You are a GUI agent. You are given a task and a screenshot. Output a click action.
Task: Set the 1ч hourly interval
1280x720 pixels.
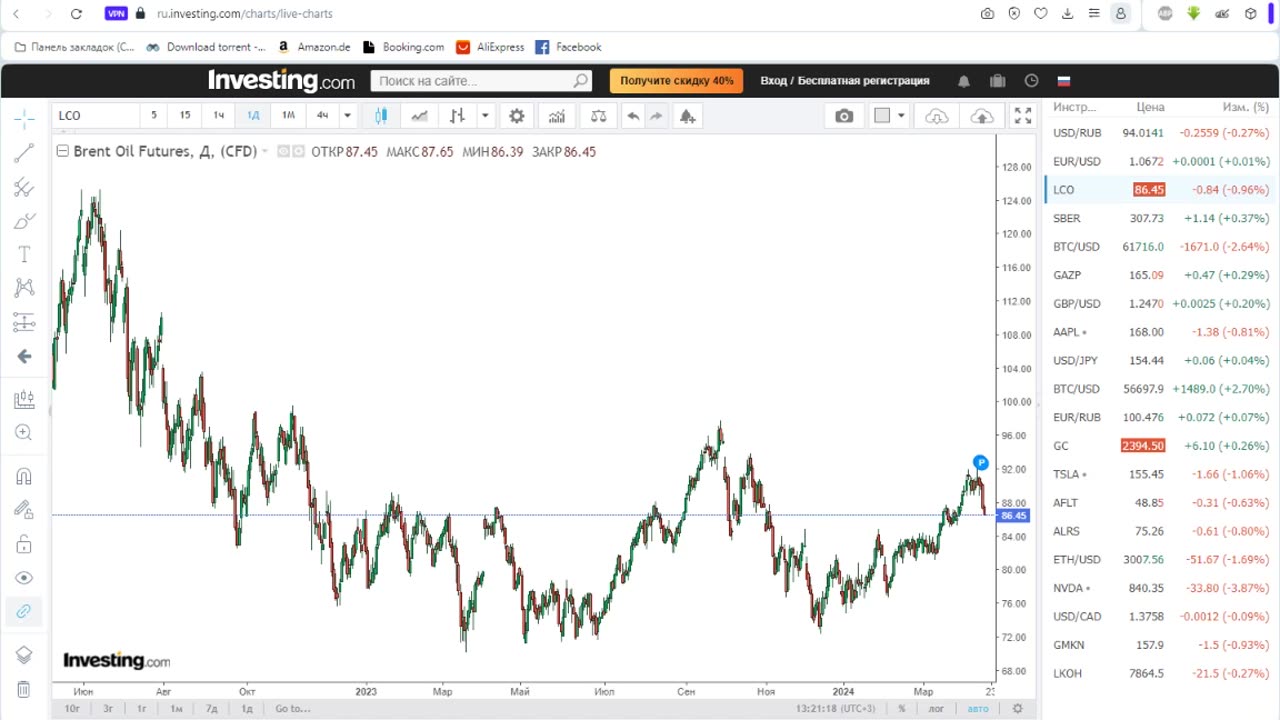coord(218,115)
